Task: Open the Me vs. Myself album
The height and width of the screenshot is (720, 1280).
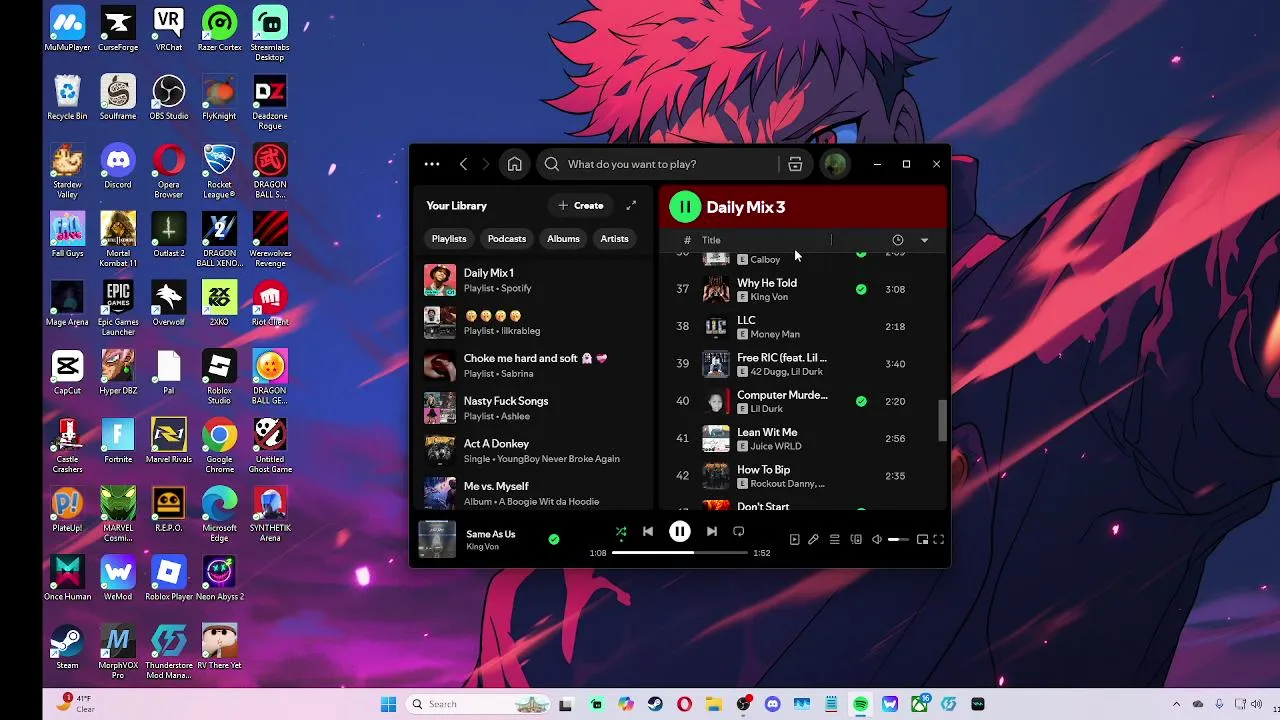Action: coord(534,493)
